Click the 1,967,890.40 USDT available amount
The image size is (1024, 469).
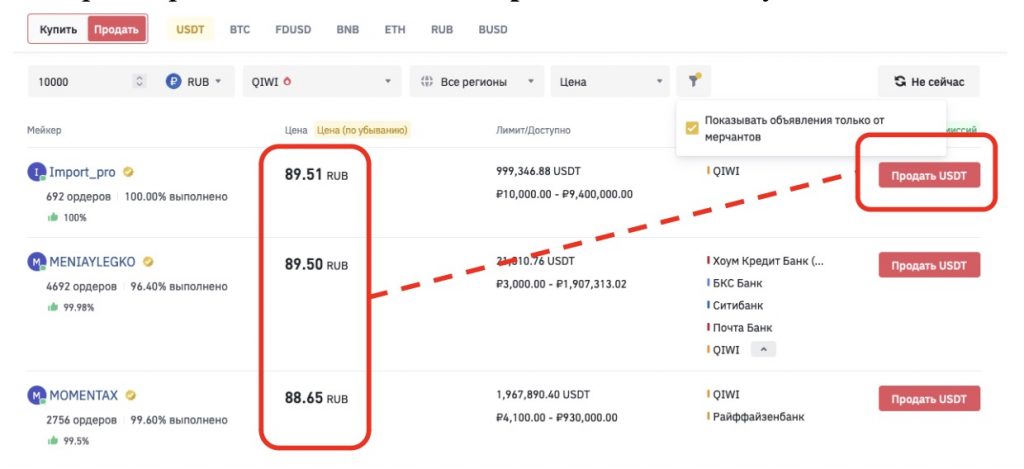tap(543, 395)
